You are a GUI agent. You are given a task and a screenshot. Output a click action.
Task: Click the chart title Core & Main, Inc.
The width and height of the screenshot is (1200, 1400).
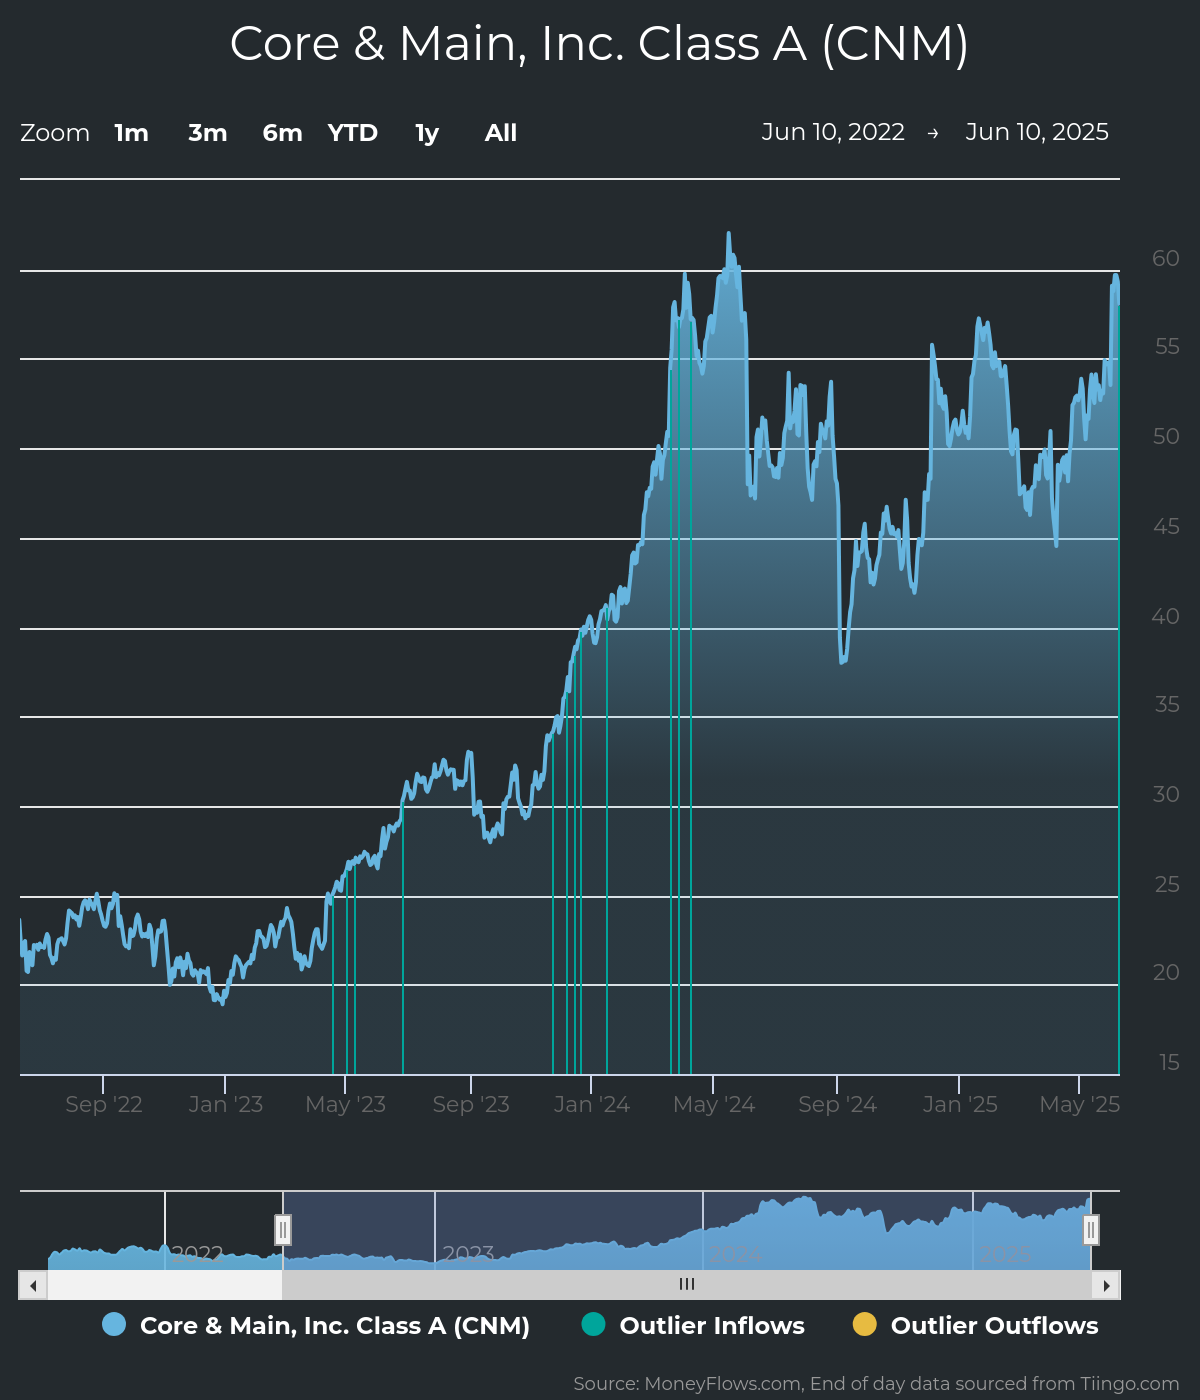(x=600, y=44)
